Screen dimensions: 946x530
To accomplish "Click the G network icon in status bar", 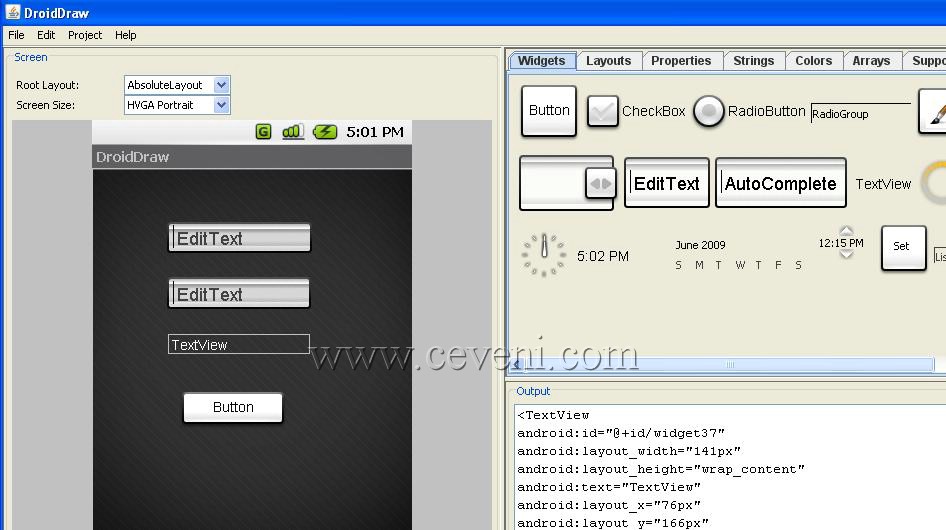I will [x=264, y=132].
